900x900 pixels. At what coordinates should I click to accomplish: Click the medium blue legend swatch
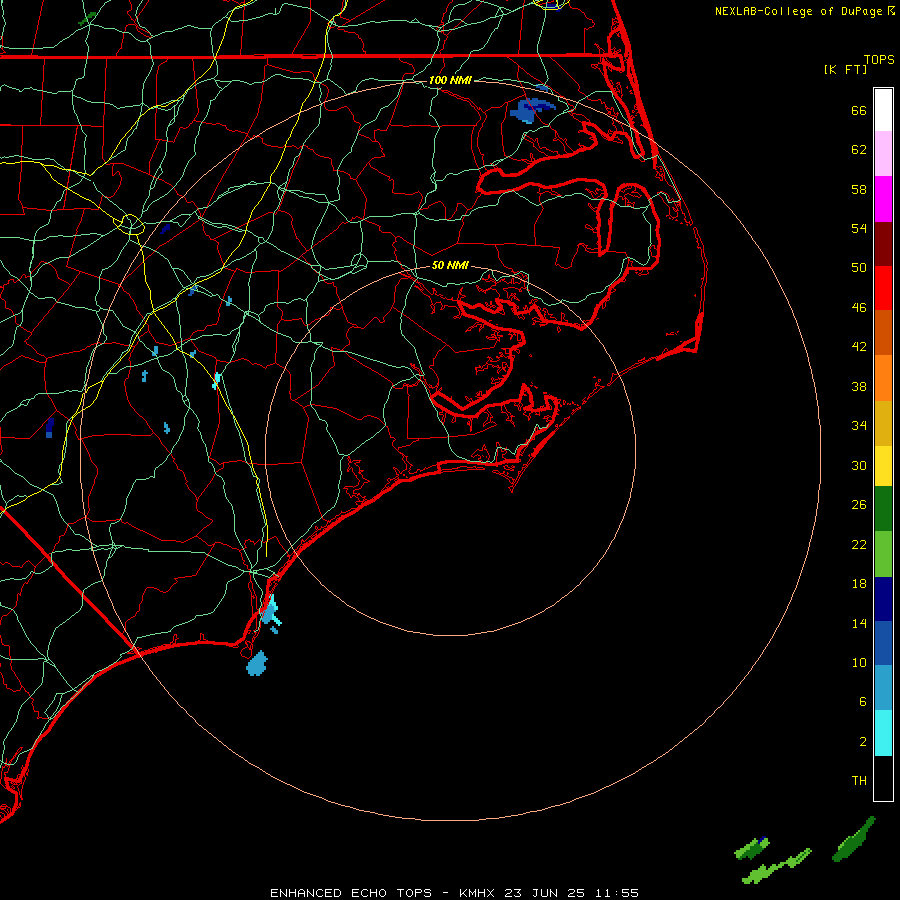[x=883, y=643]
